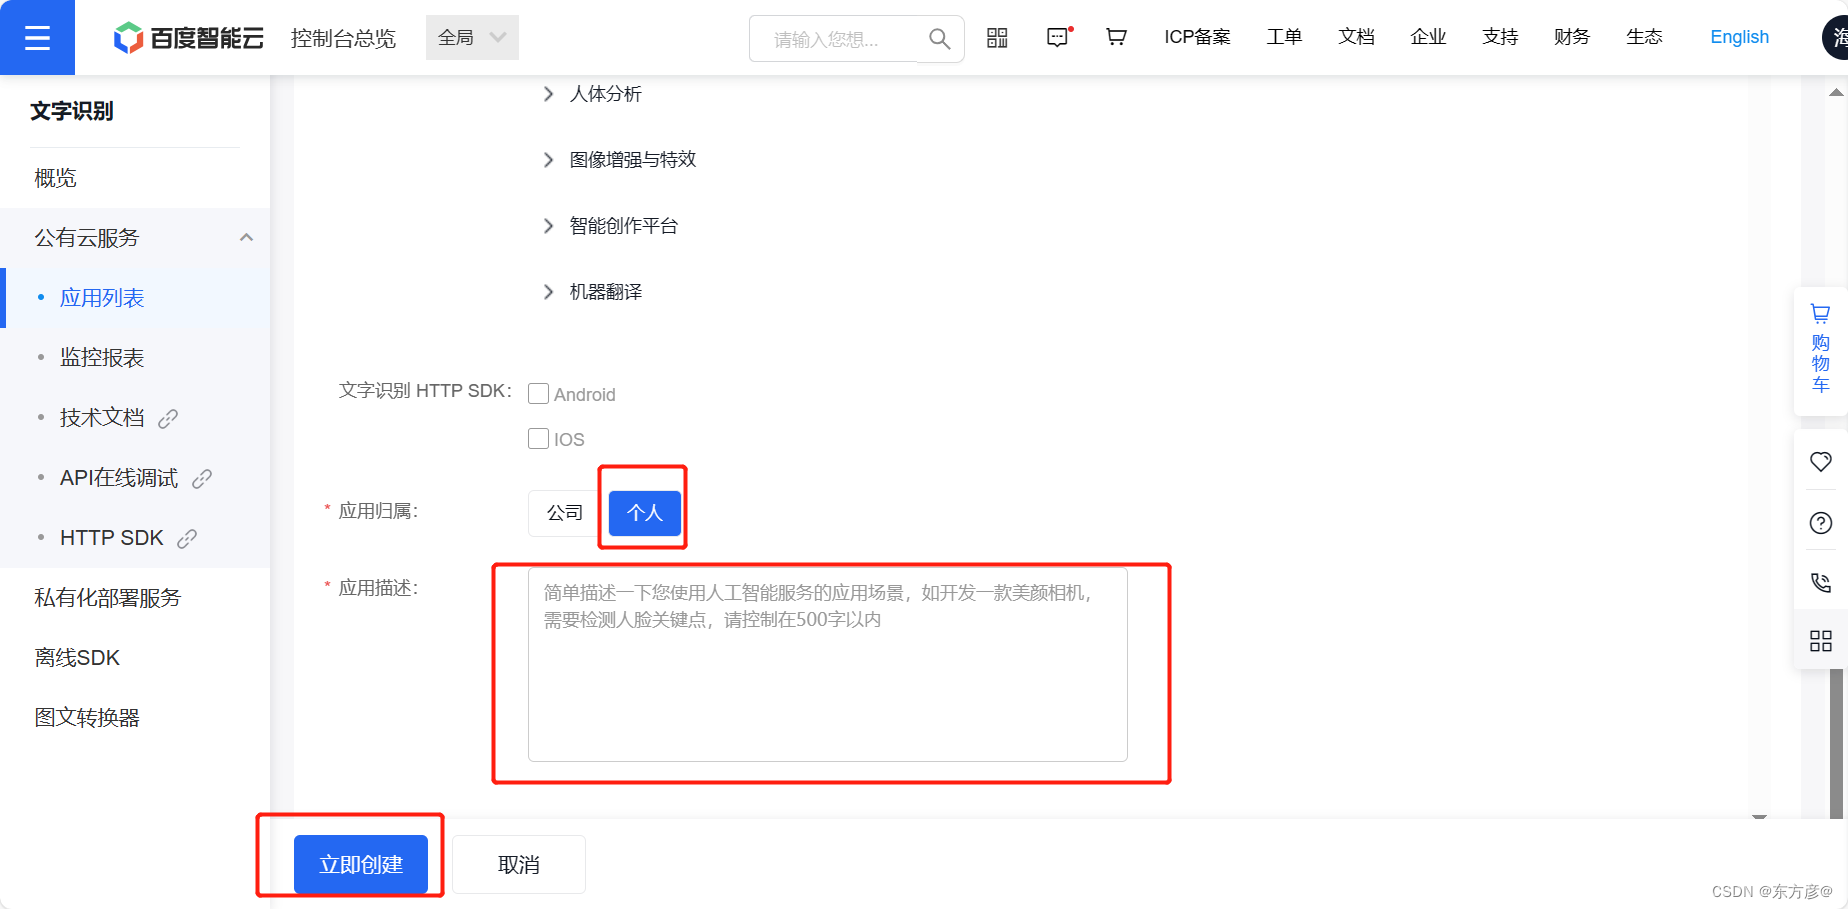Select 公司 as the application ownership

coord(564,512)
